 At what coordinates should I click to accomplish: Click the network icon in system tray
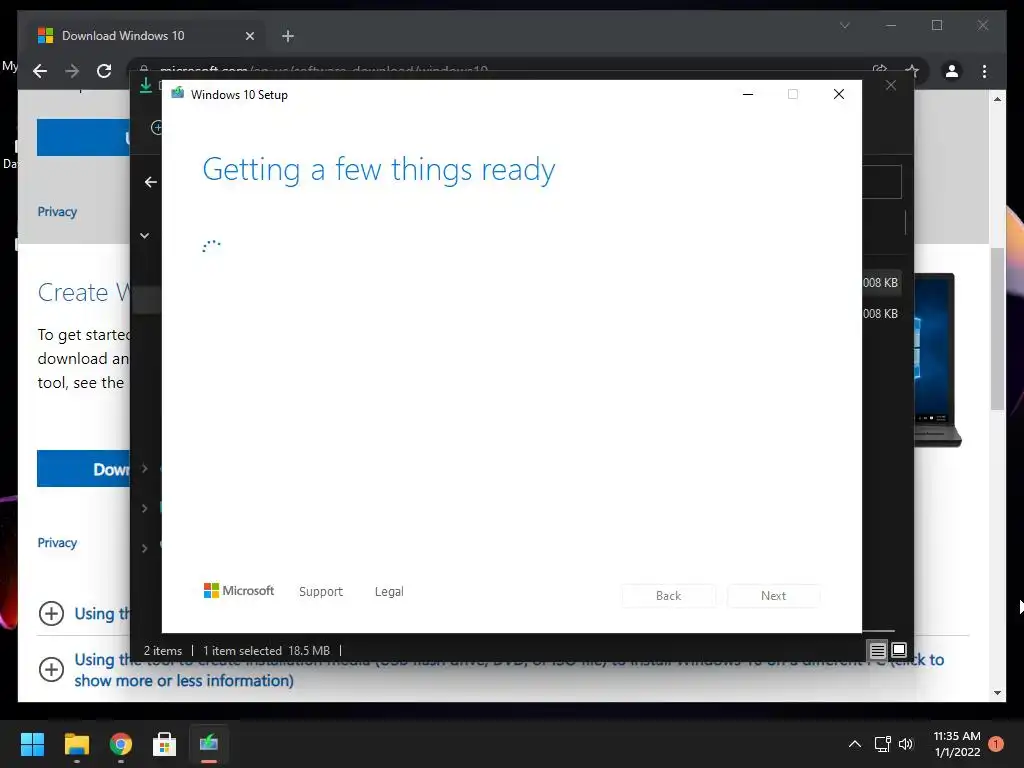883,744
